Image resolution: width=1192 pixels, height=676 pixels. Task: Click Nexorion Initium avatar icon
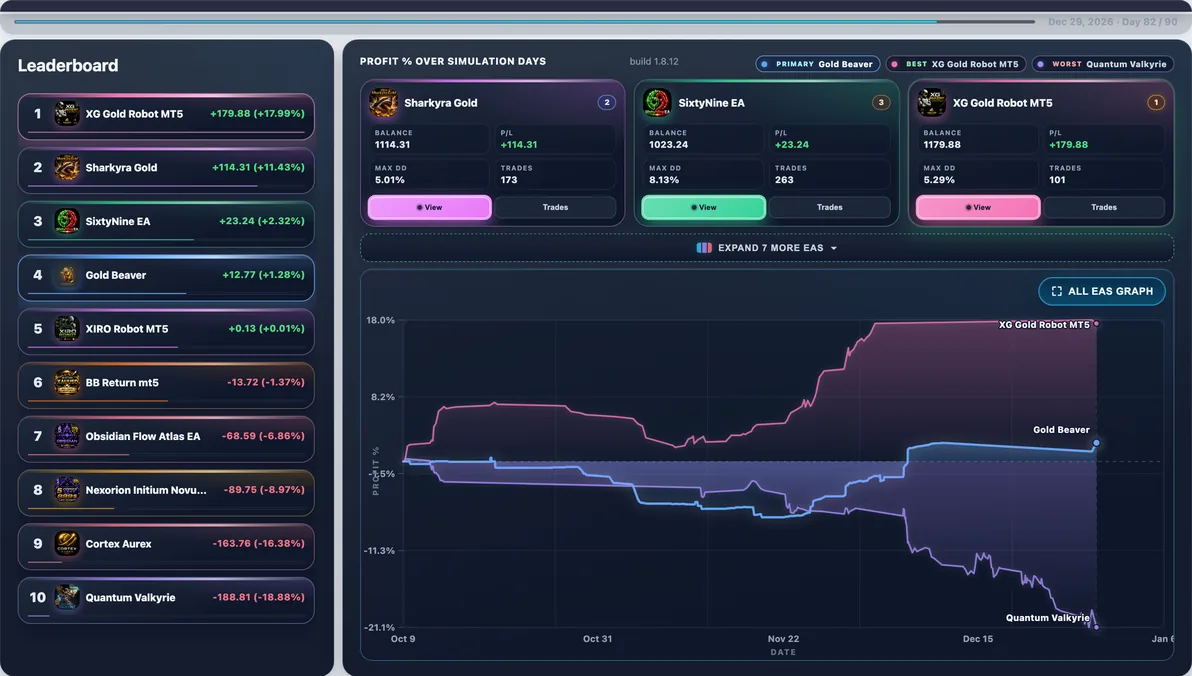(67, 490)
